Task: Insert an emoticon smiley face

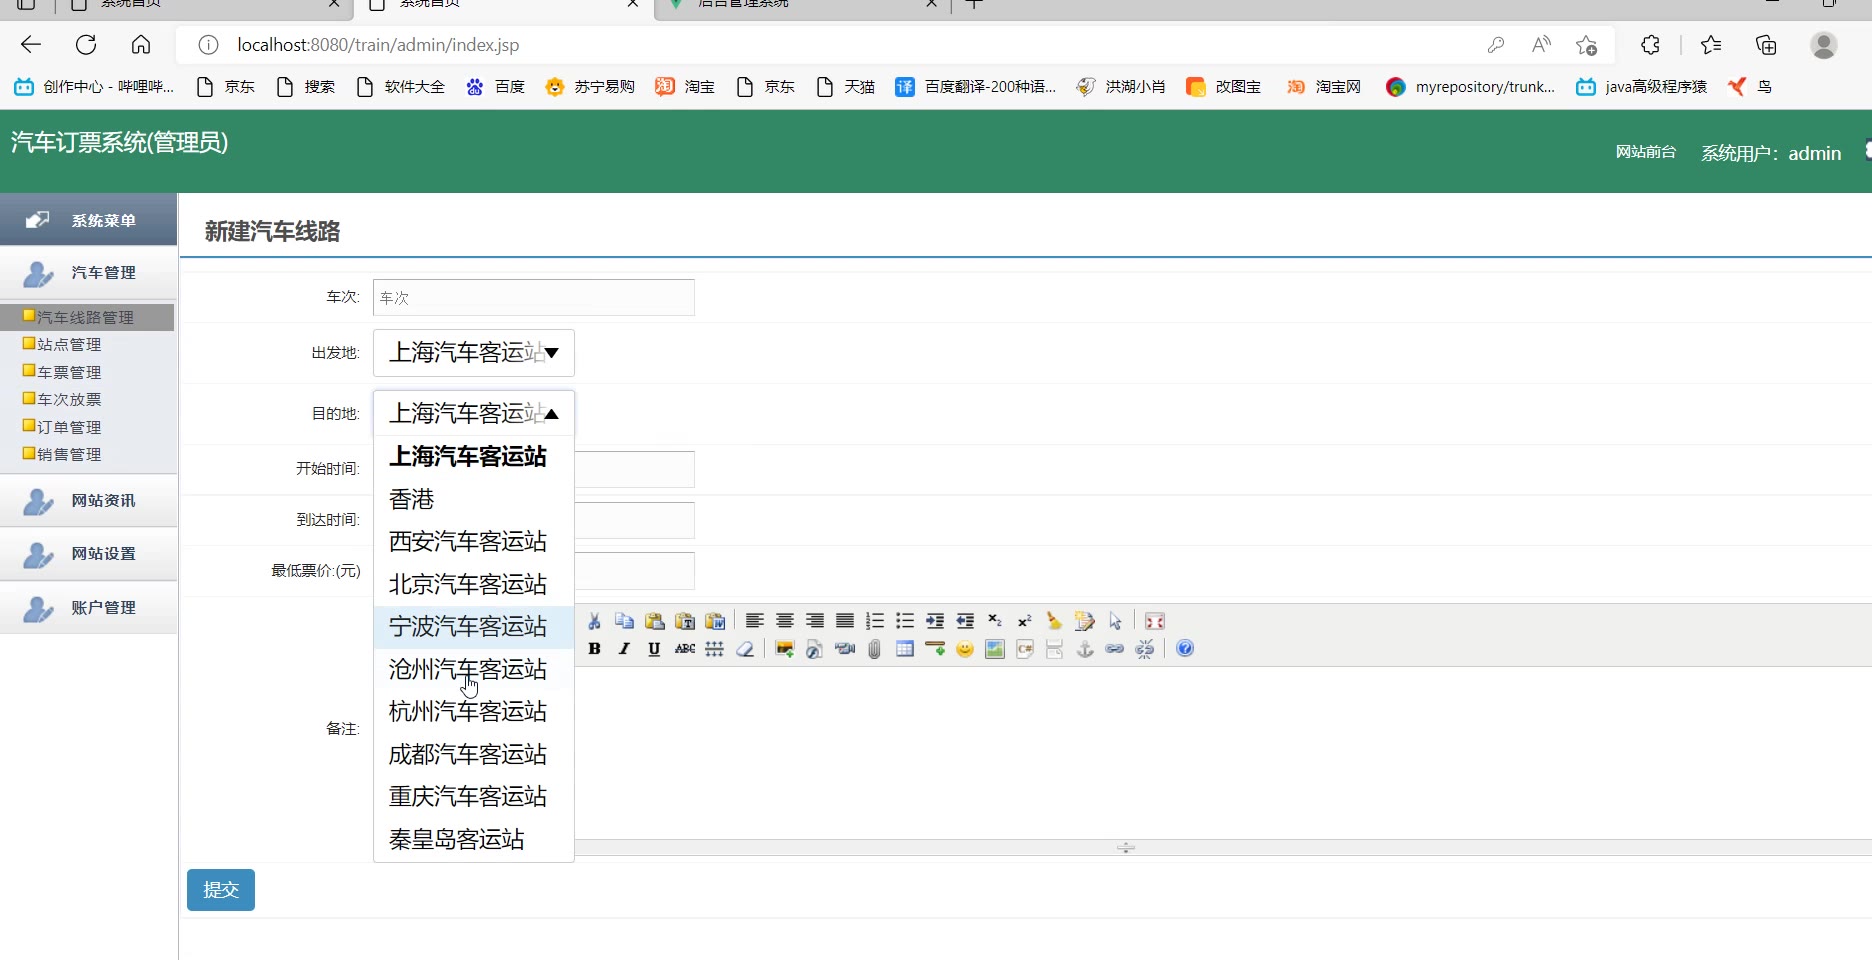Action: [965, 649]
